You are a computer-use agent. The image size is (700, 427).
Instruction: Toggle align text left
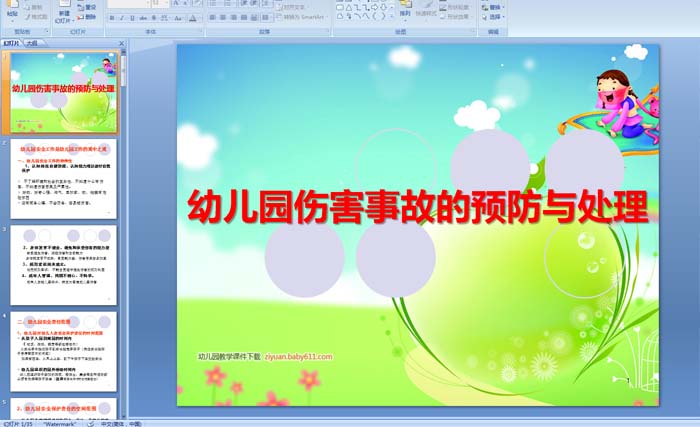[212, 17]
